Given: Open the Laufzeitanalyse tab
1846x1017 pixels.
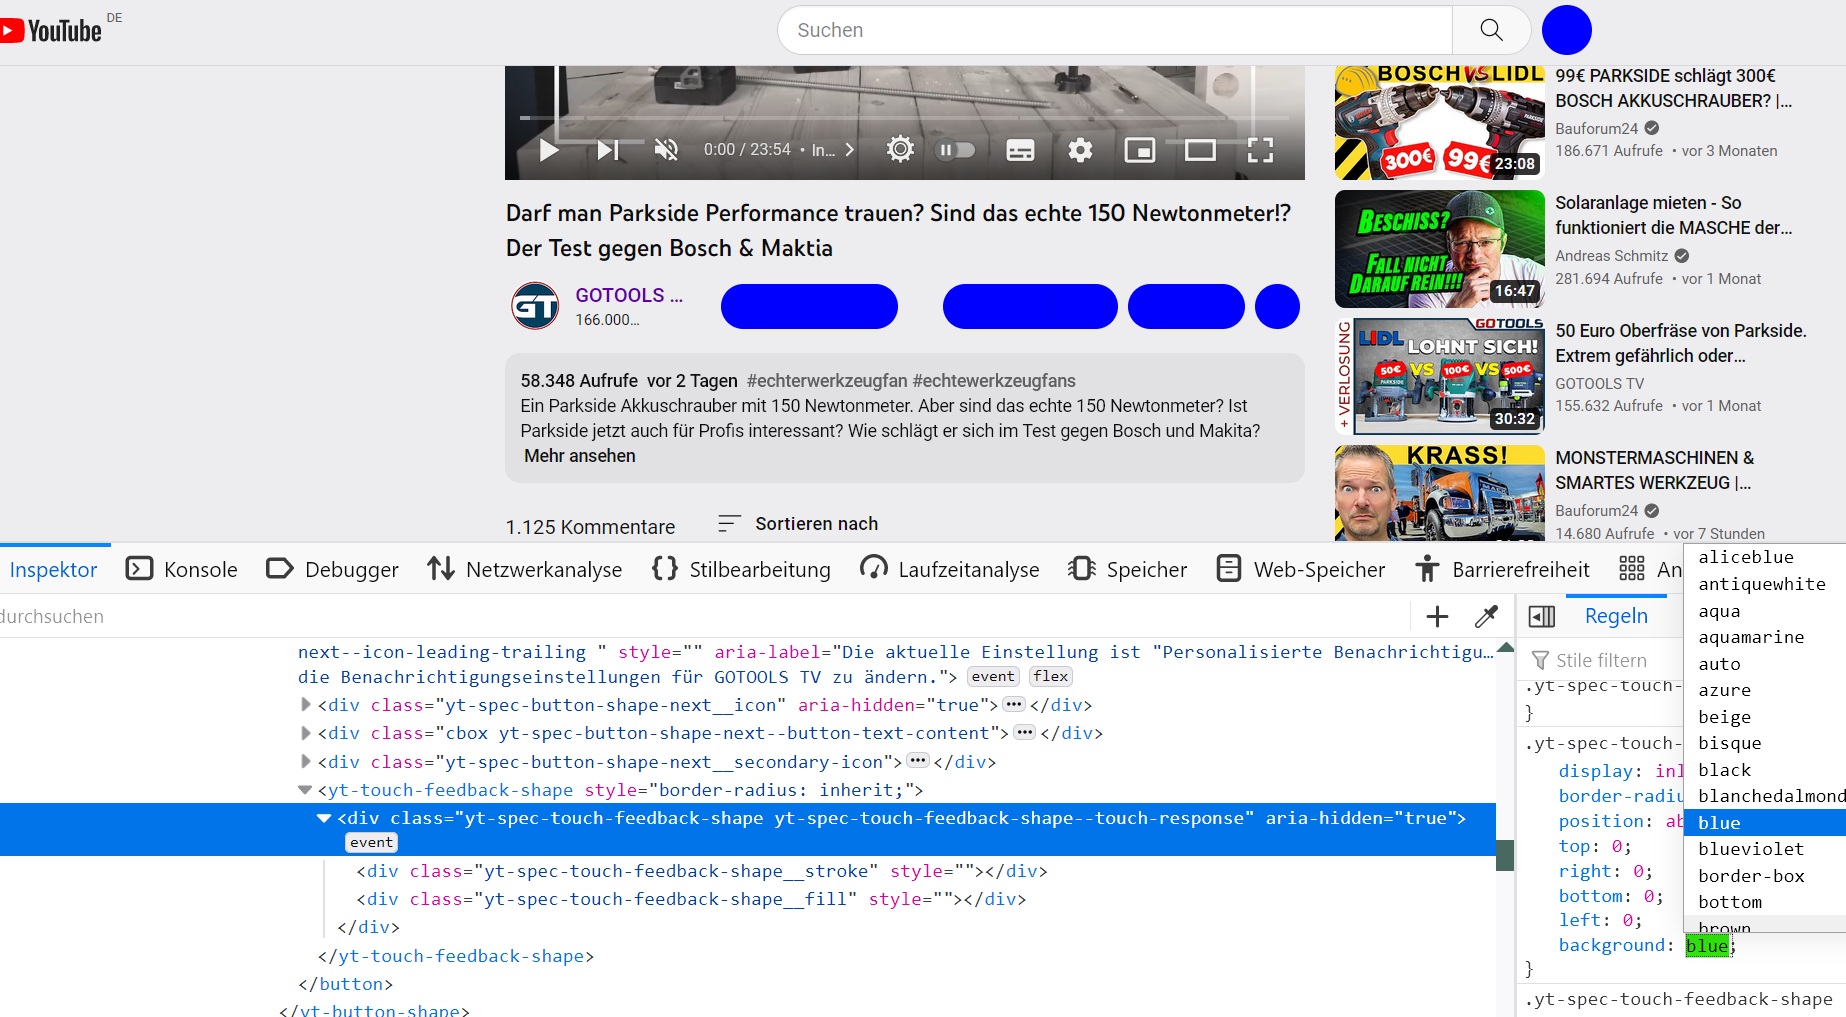Looking at the screenshot, I should click(950, 570).
